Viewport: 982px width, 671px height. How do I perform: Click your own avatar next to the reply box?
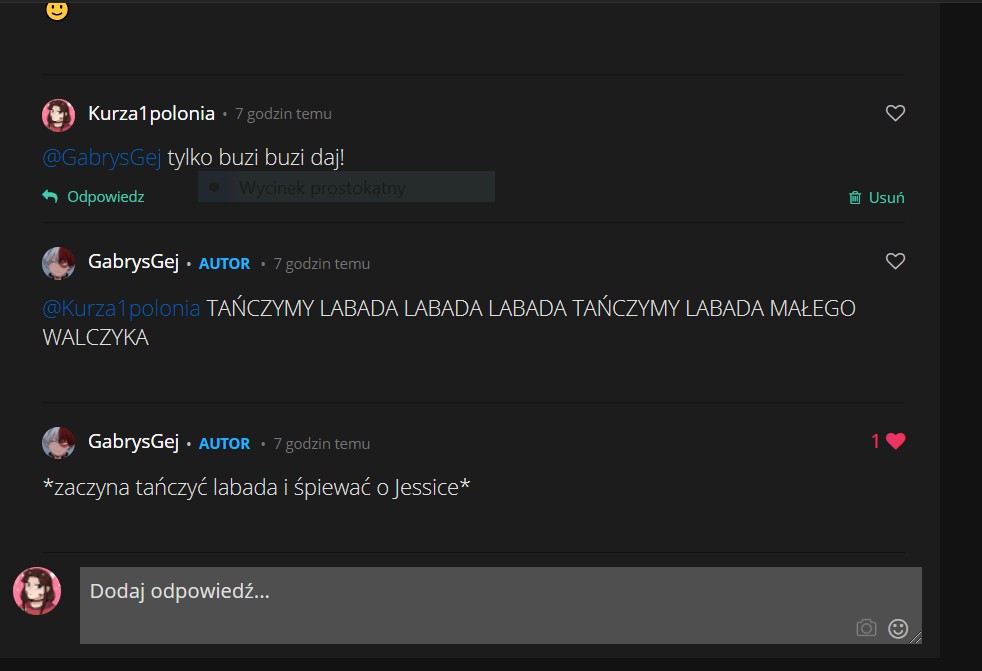(x=37, y=591)
